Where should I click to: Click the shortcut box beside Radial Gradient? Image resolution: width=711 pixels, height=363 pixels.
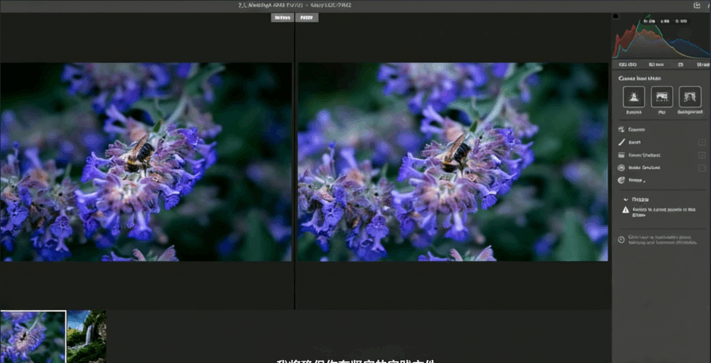pyautogui.click(x=702, y=168)
